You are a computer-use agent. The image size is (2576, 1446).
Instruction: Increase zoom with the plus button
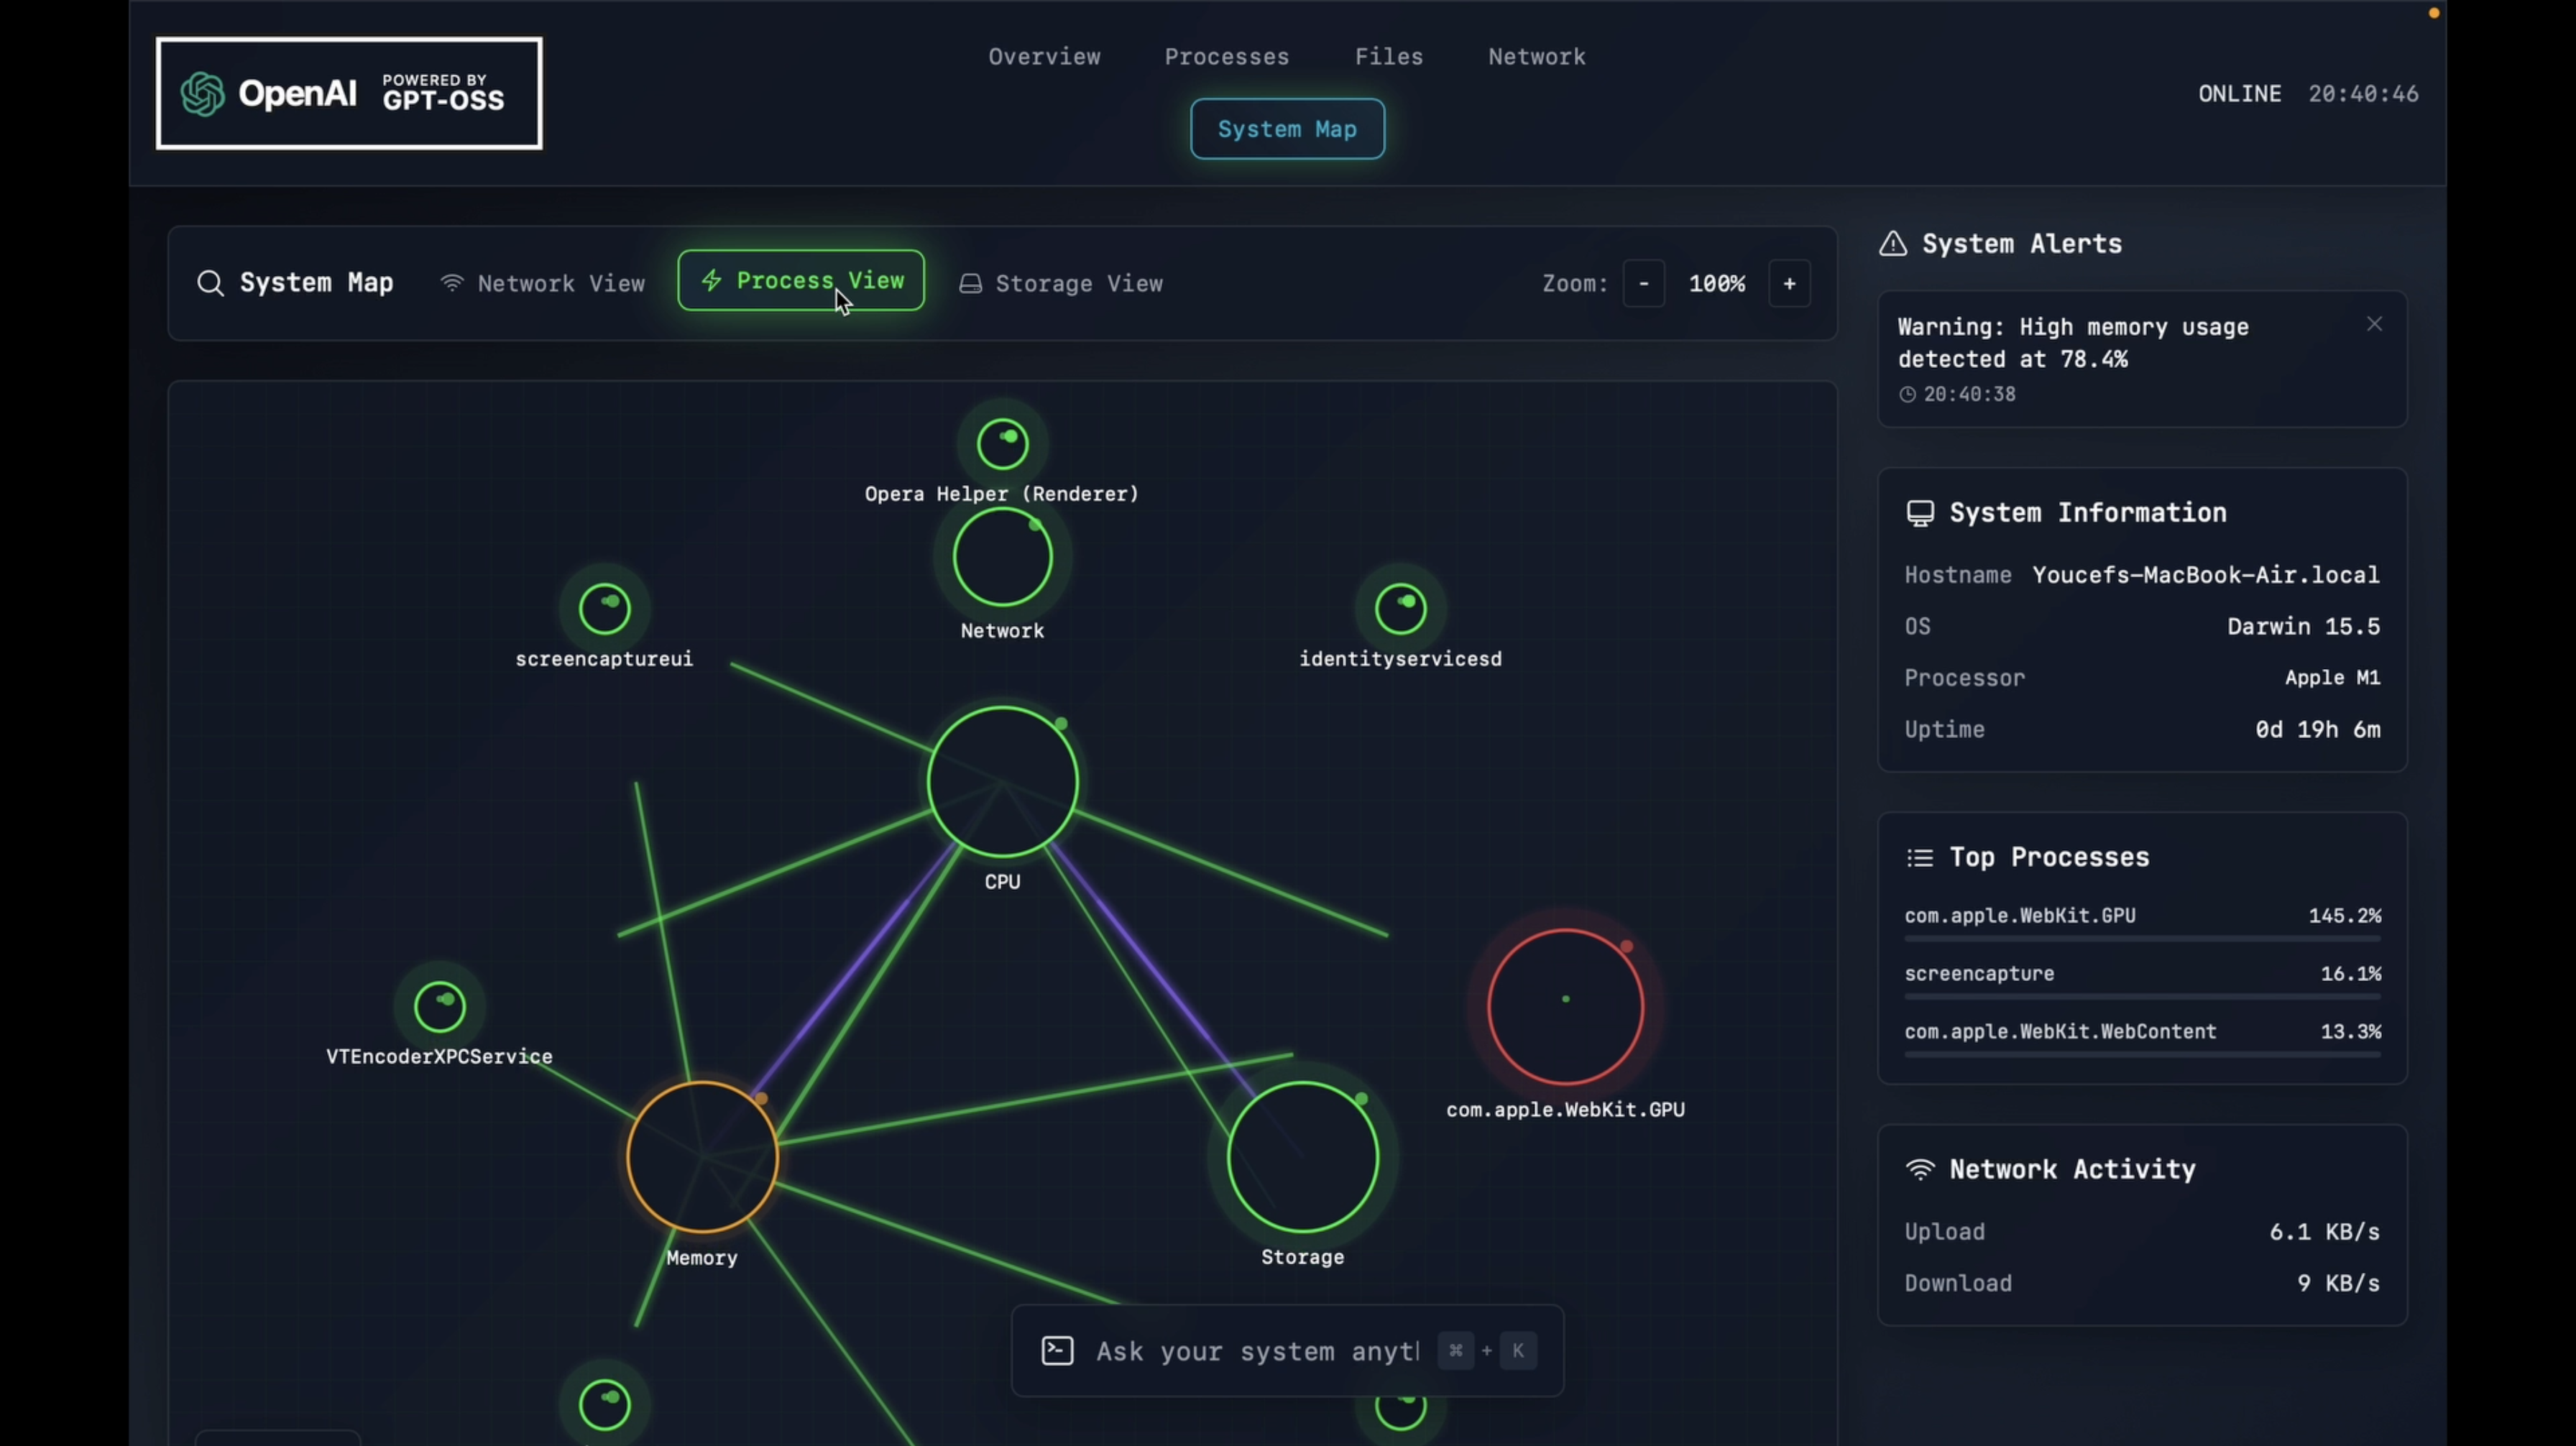1789,284
